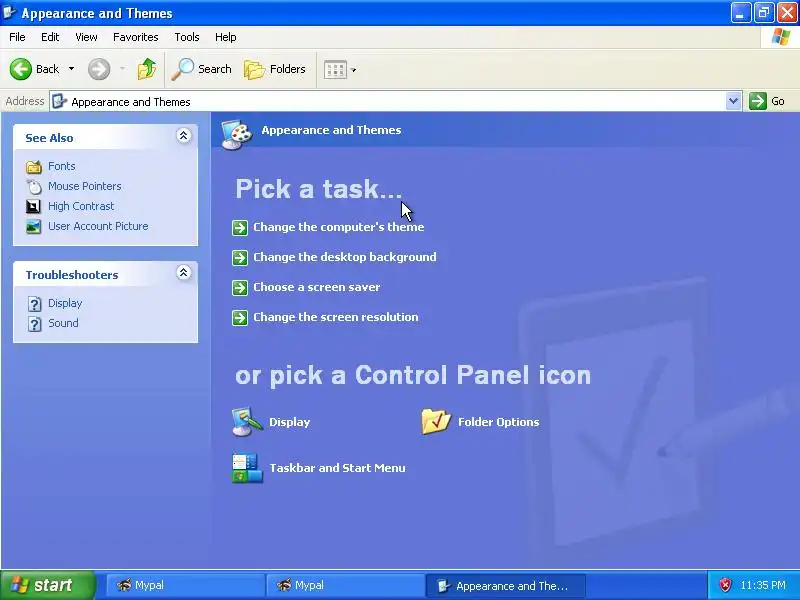Click the High Contrast icon

[x=33, y=206]
